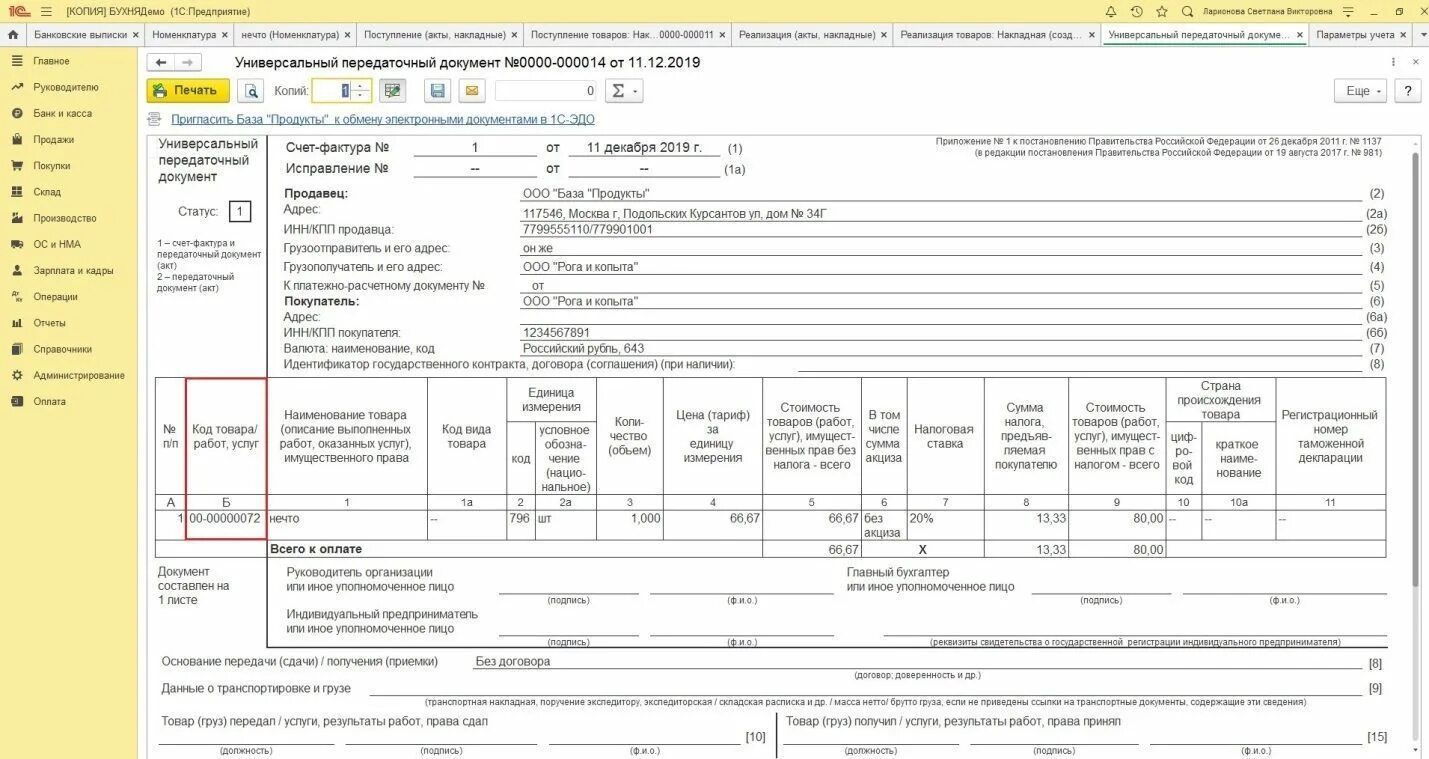Open Операции section in sidebar

click(55, 296)
